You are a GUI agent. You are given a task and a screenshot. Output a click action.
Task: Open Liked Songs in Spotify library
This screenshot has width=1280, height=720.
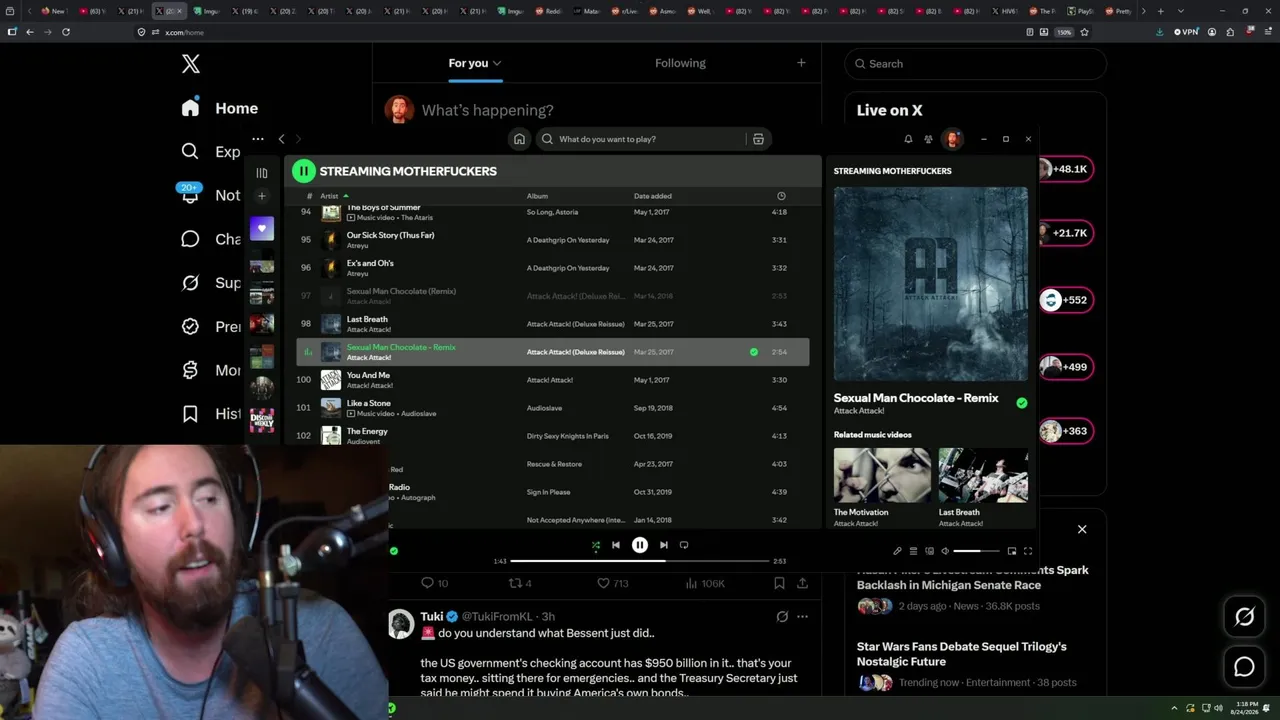(x=262, y=229)
